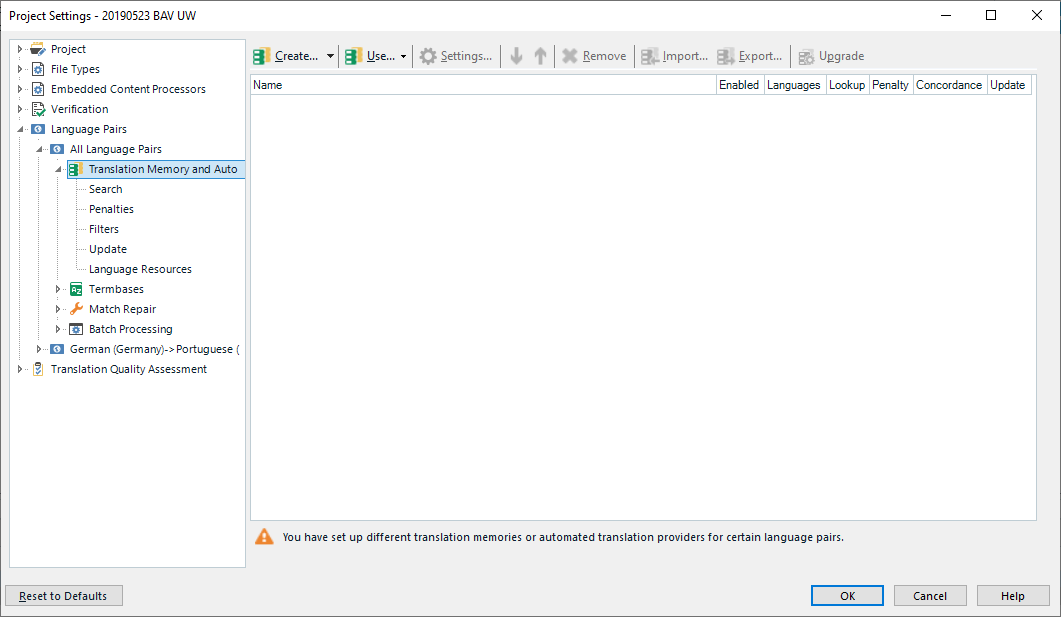Click the Export icon
The image size is (1061, 617).
725,56
